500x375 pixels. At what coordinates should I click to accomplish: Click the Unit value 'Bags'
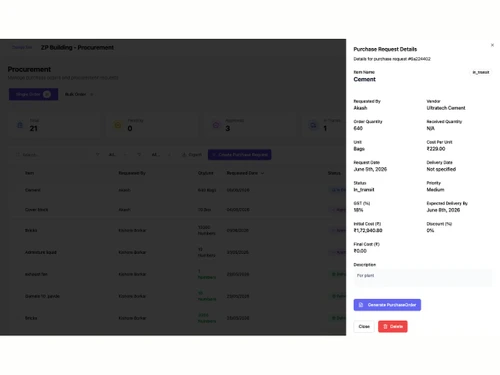pyautogui.click(x=359, y=149)
